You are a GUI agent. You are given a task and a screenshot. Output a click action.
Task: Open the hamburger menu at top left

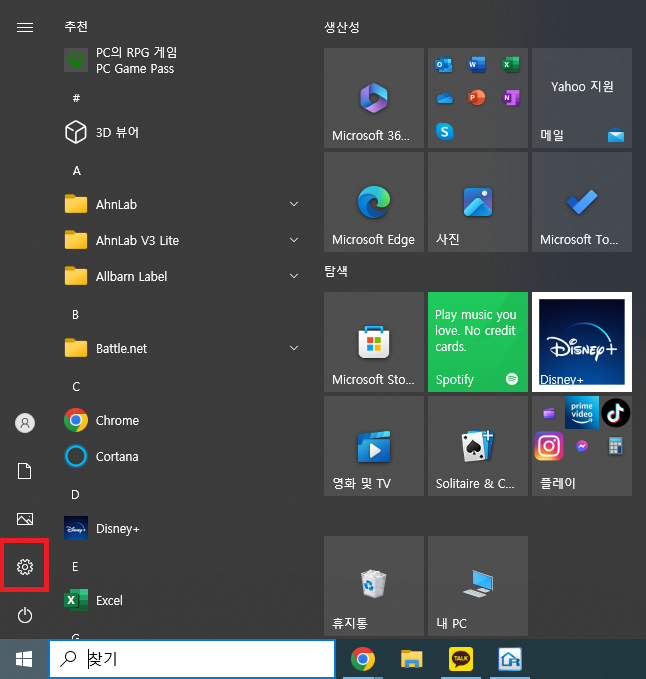[25, 28]
